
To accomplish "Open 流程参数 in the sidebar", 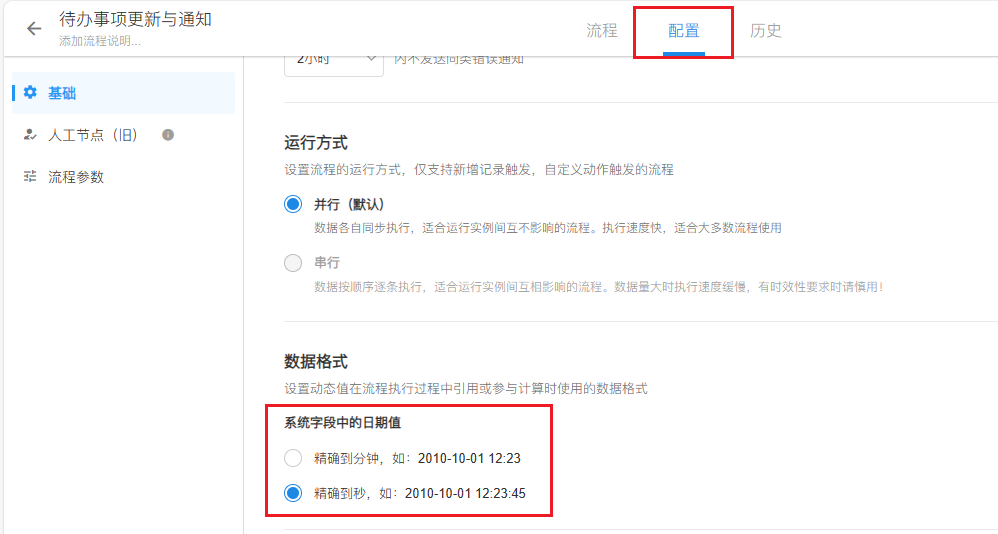I will [76, 177].
